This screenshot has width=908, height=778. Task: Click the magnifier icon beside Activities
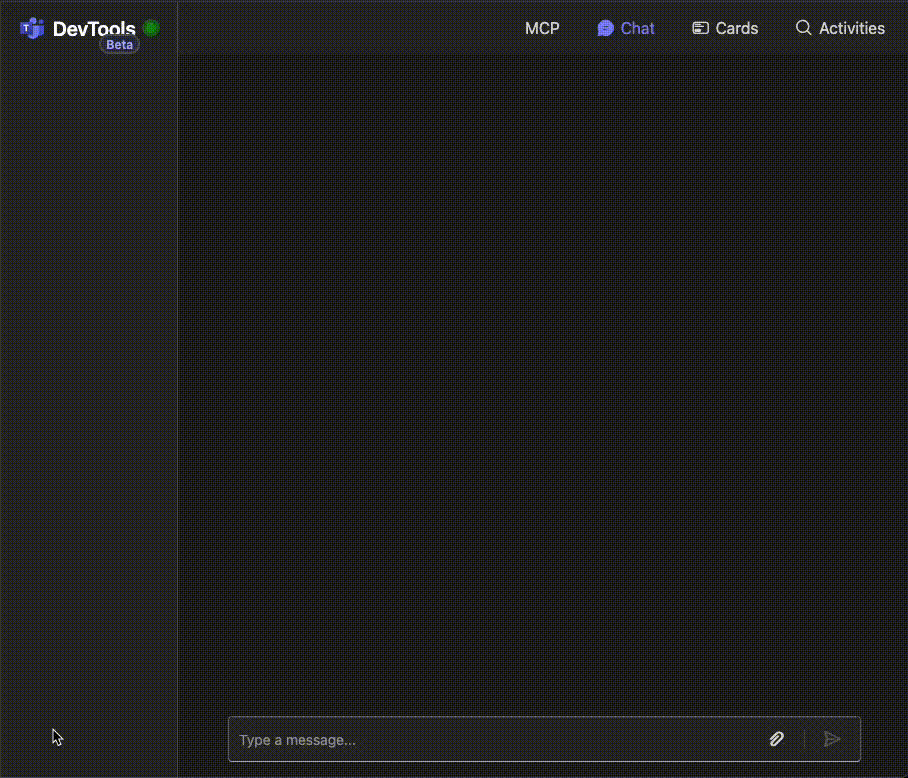(803, 28)
